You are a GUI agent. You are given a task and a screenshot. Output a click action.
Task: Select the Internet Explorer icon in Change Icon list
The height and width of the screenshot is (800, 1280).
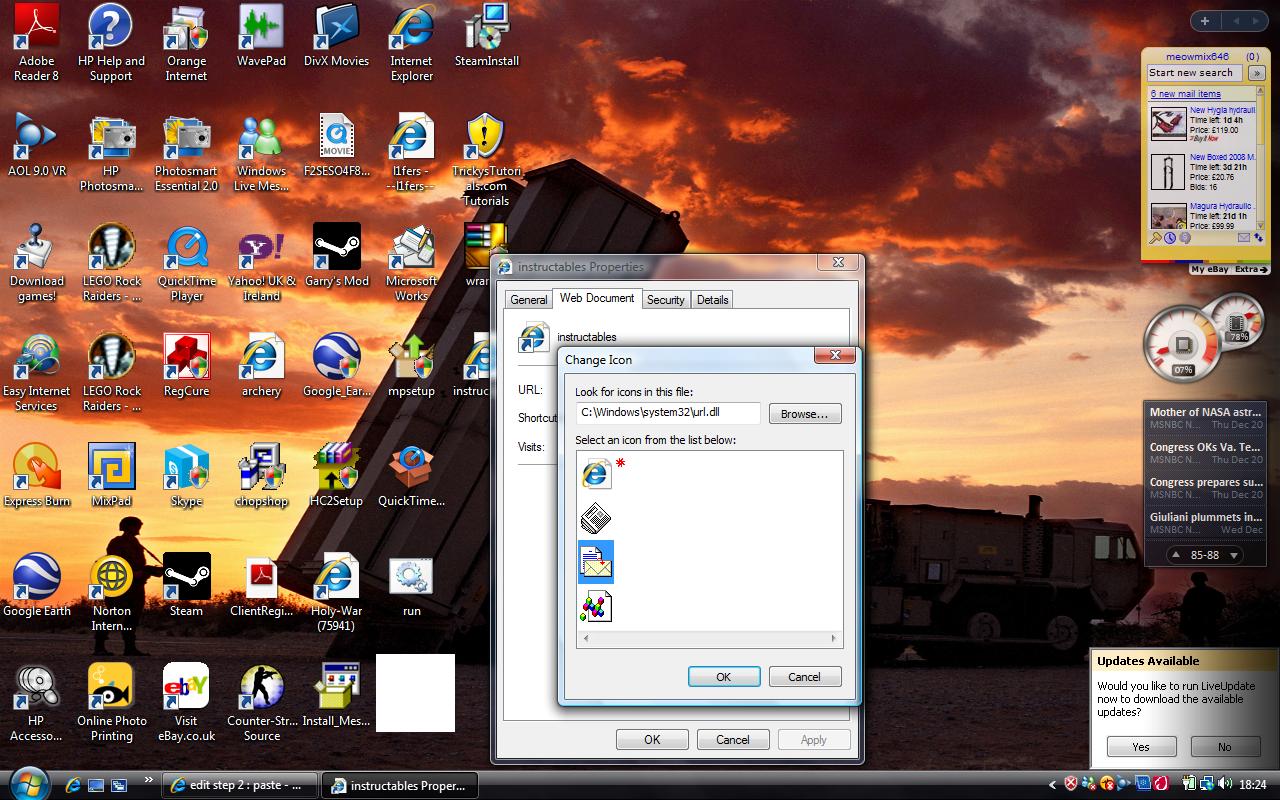click(596, 472)
